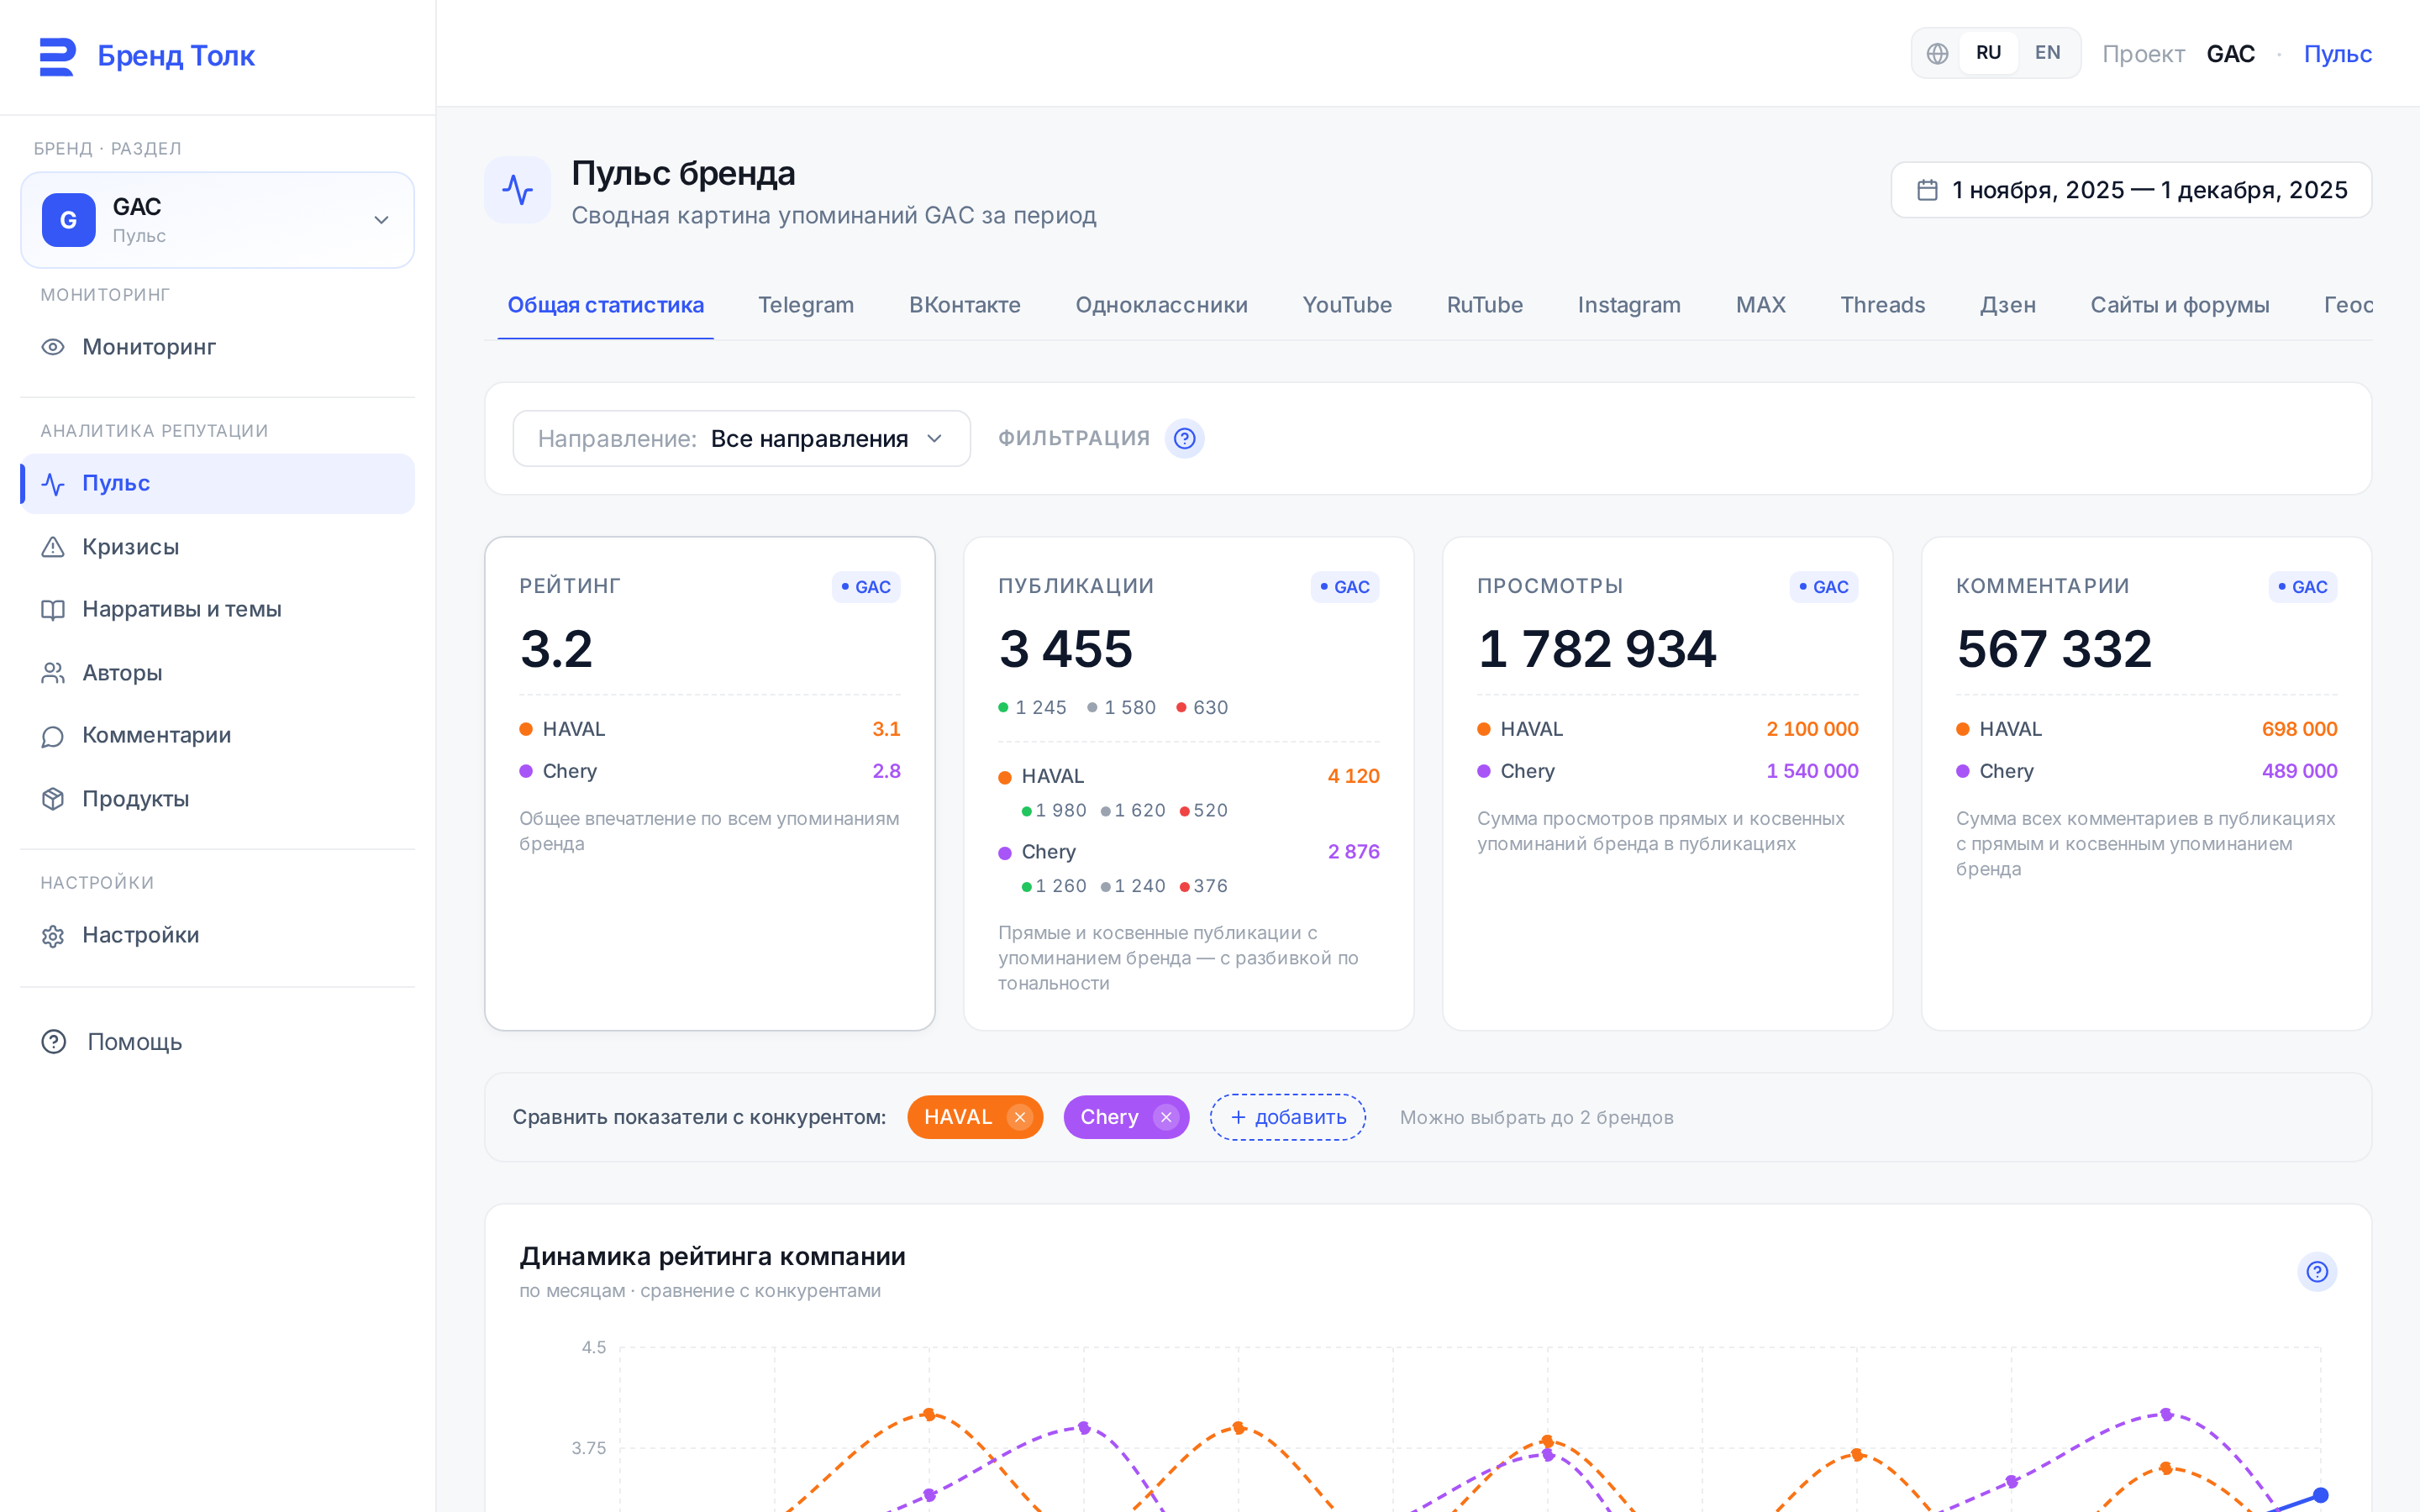
Task: Open the Сайты и форумы tab
Action: coord(2180,305)
